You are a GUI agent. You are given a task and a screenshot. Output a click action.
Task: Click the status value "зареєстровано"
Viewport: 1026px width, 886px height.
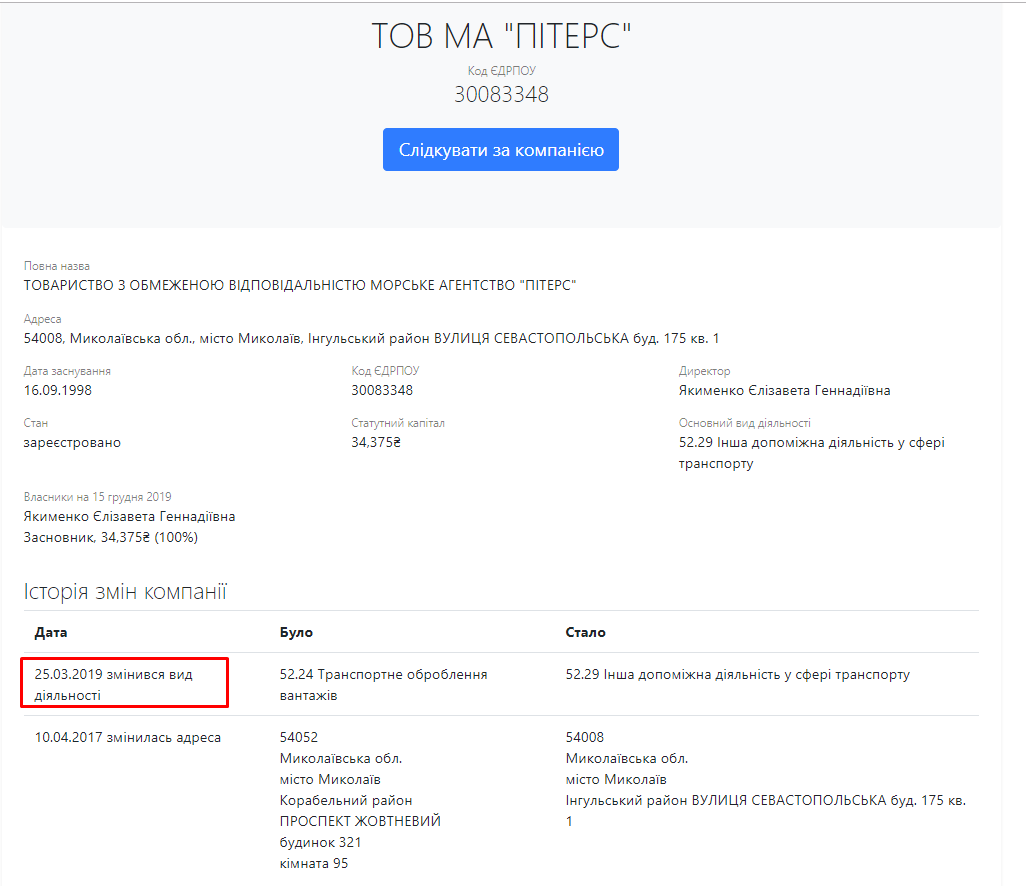pos(72,442)
